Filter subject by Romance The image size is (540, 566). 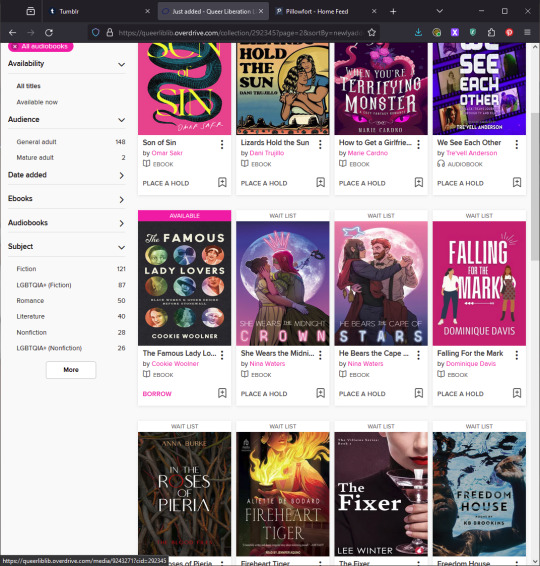tap(30, 301)
